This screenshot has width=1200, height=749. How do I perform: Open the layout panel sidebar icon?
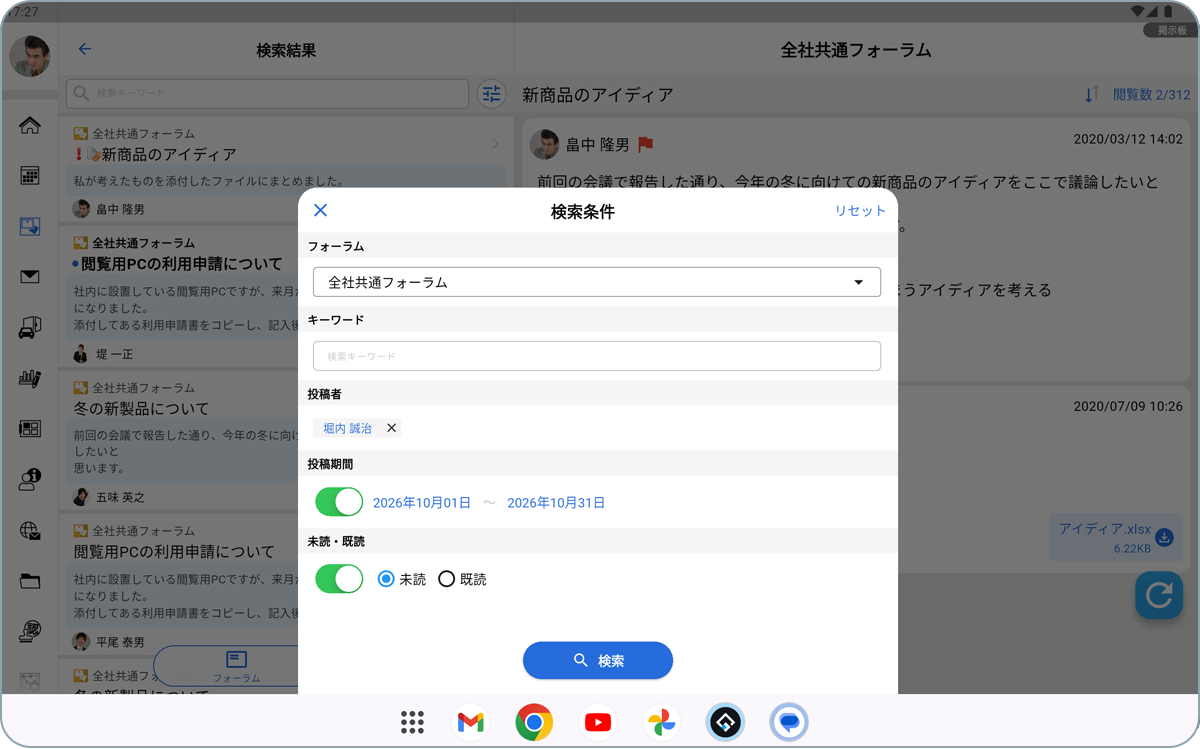(x=30, y=429)
